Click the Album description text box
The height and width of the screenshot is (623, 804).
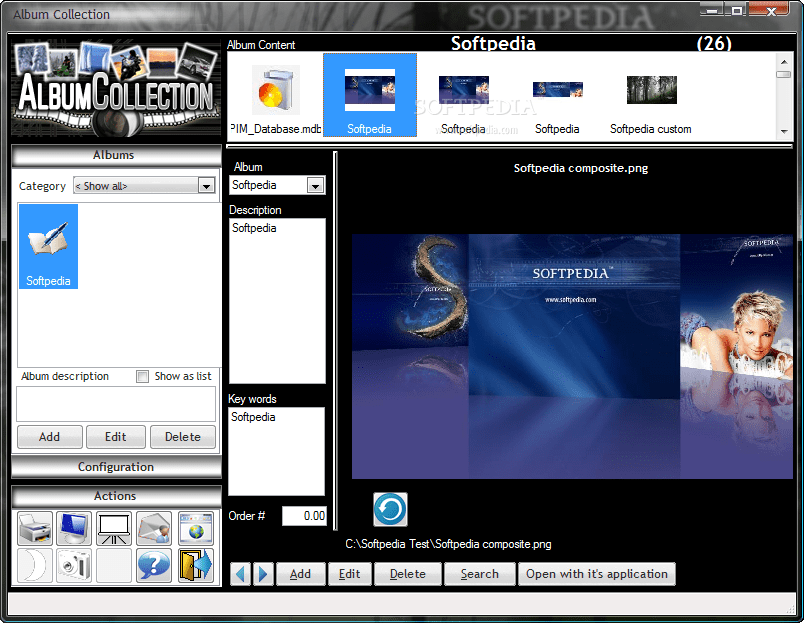pyautogui.click(x=116, y=404)
